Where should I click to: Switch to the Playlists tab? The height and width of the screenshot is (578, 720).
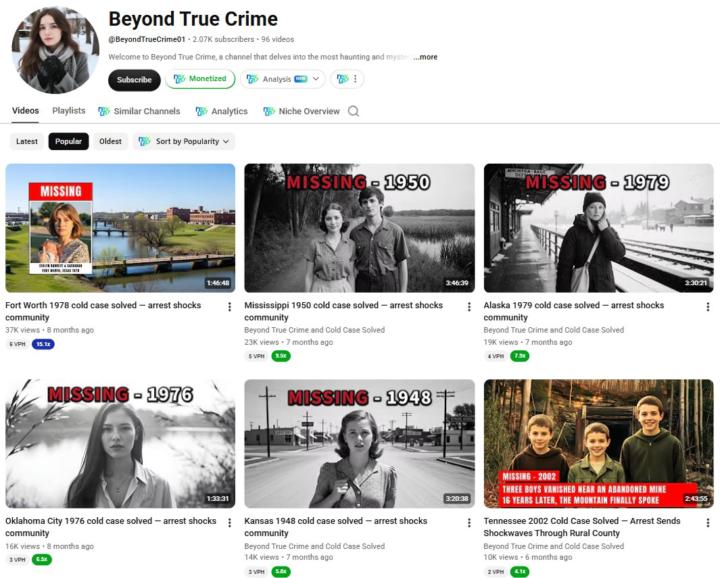click(x=68, y=111)
